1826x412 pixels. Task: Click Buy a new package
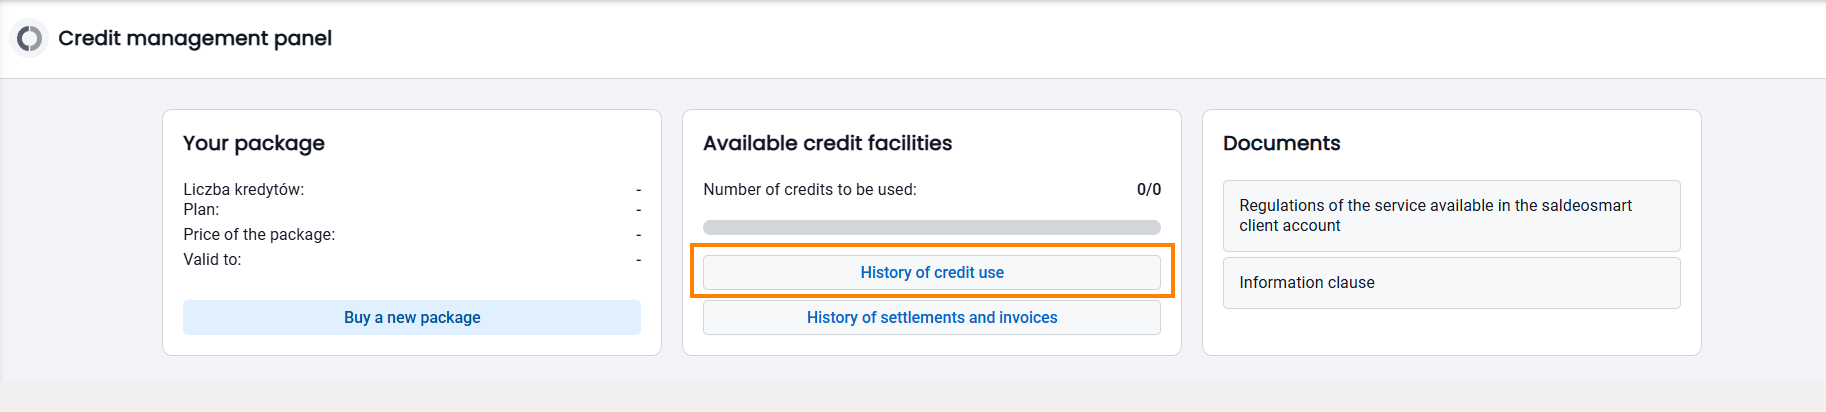pyautogui.click(x=411, y=317)
